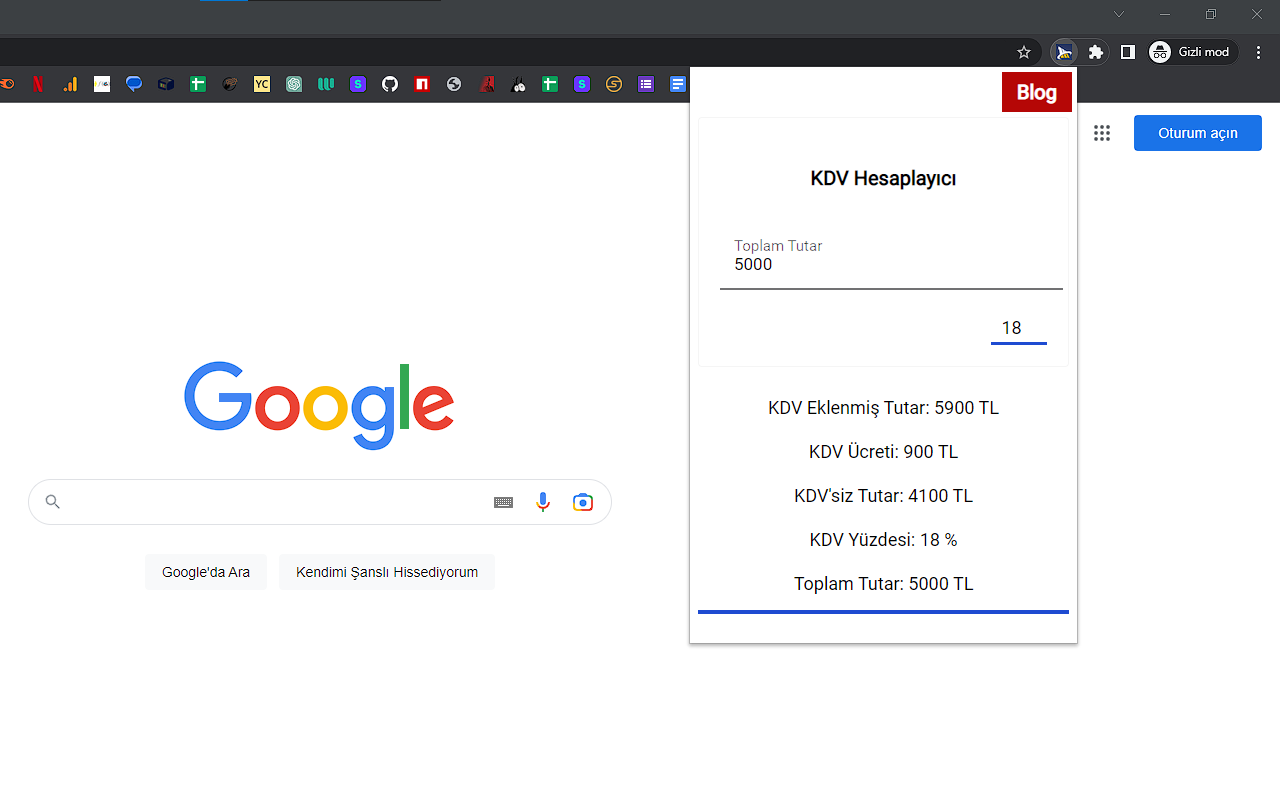Open the red Blog button
The width and height of the screenshot is (1280, 800).
coord(1037,92)
